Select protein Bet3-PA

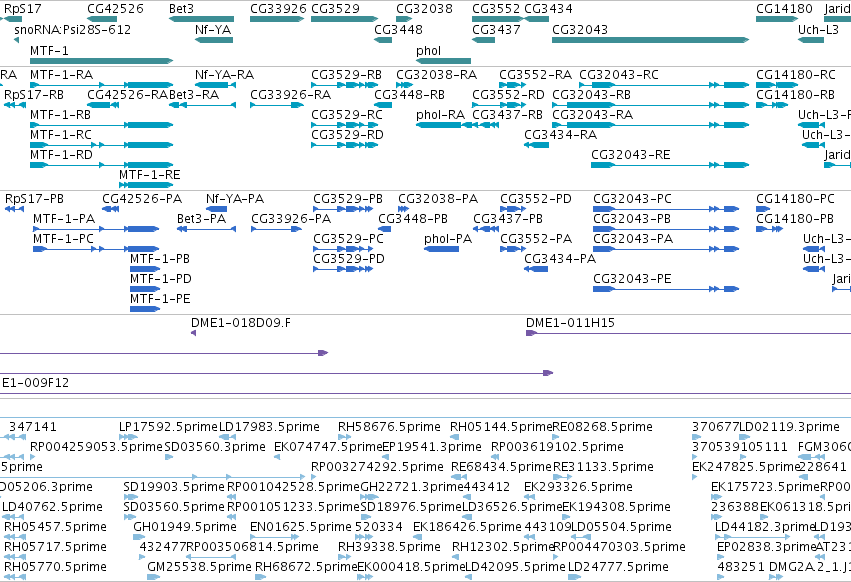click(x=201, y=219)
